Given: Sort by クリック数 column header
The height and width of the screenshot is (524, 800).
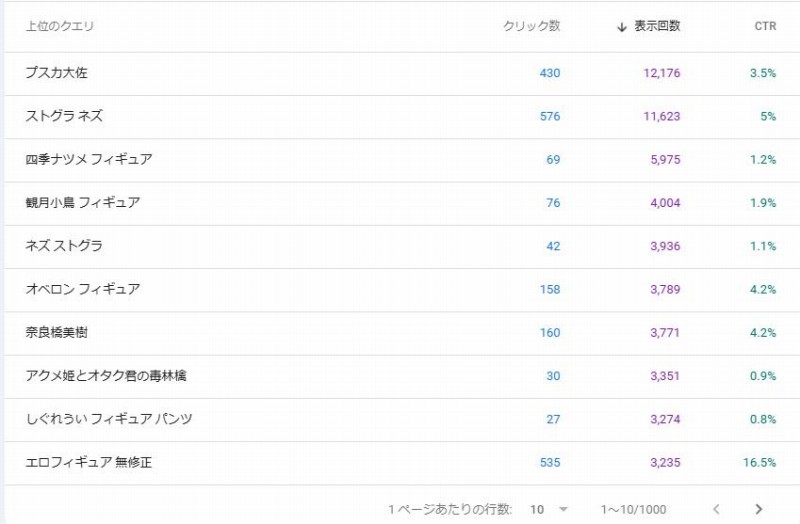Looking at the screenshot, I should coord(531,27).
